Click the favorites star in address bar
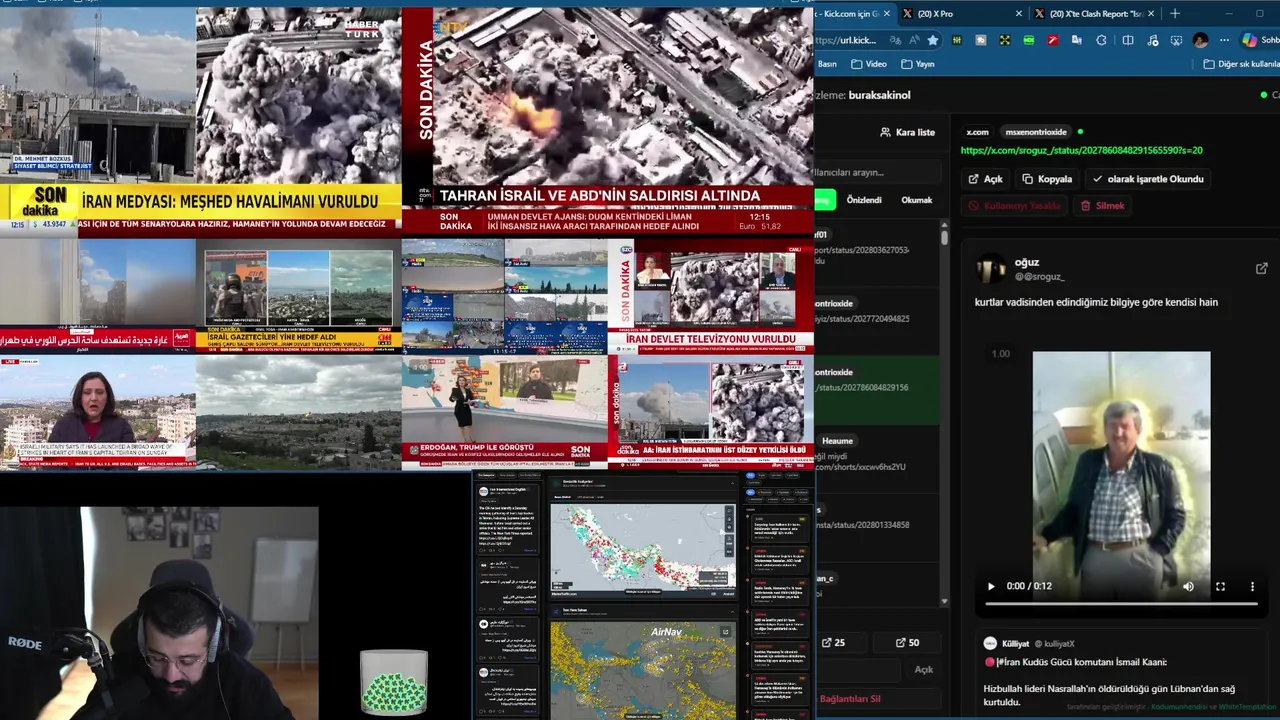 933,40
